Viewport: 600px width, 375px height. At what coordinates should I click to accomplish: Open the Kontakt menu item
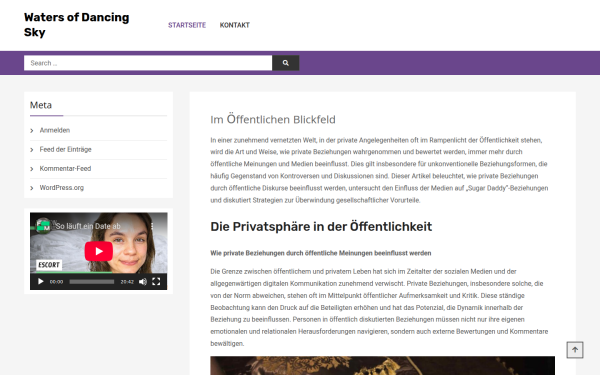click(235, 25)
